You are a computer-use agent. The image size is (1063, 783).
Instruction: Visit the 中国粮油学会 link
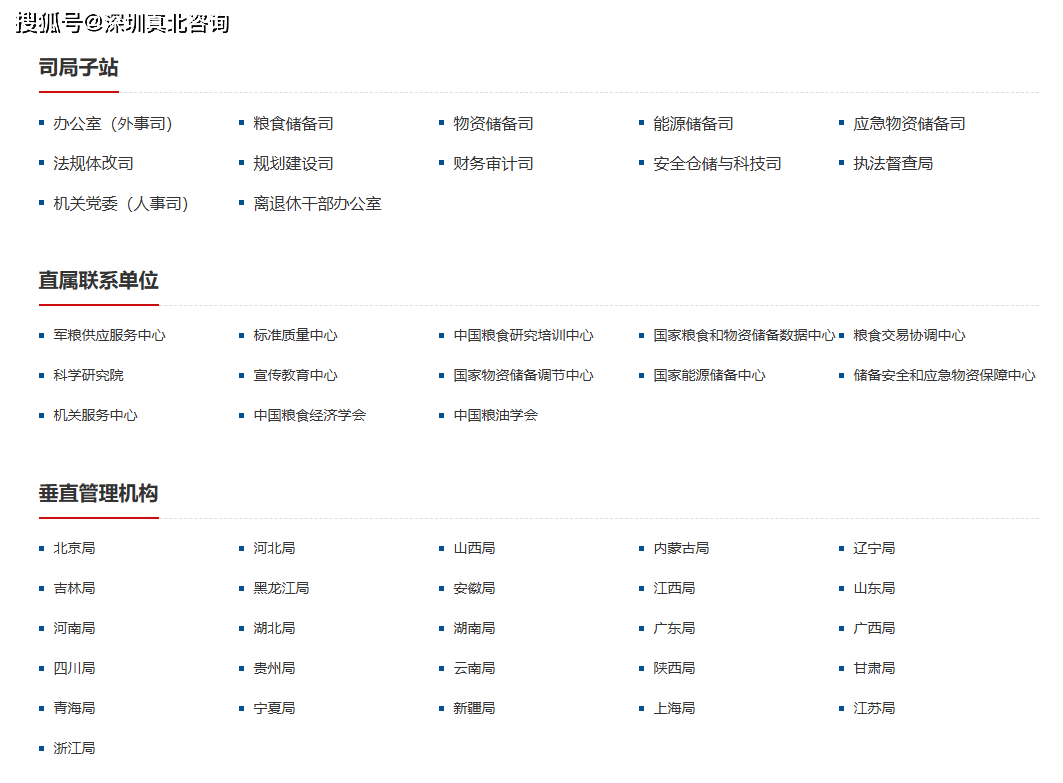pyautogui.click(x=495, y=415)
